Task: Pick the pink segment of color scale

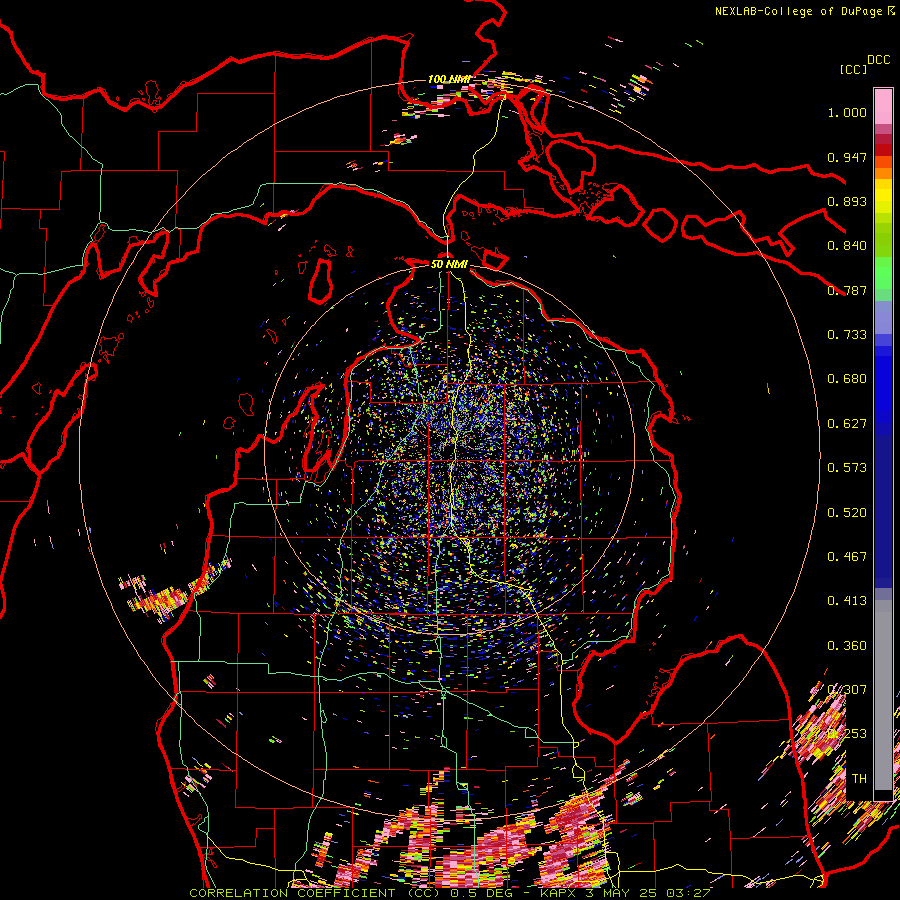Action: [883, 106]
